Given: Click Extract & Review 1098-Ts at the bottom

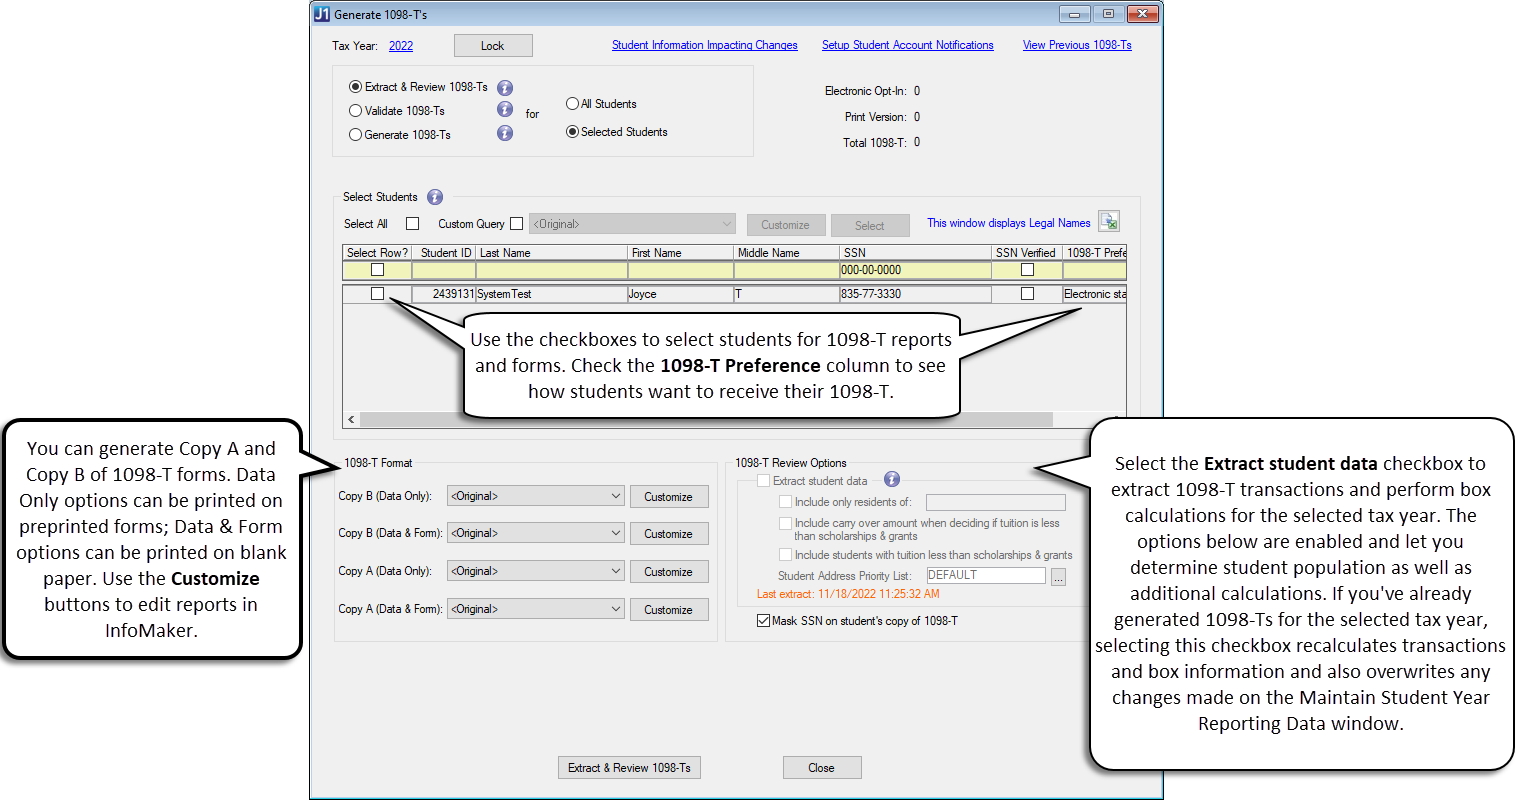Looking at the screenshot, I should pyautogui.click(x=628, y=767).
